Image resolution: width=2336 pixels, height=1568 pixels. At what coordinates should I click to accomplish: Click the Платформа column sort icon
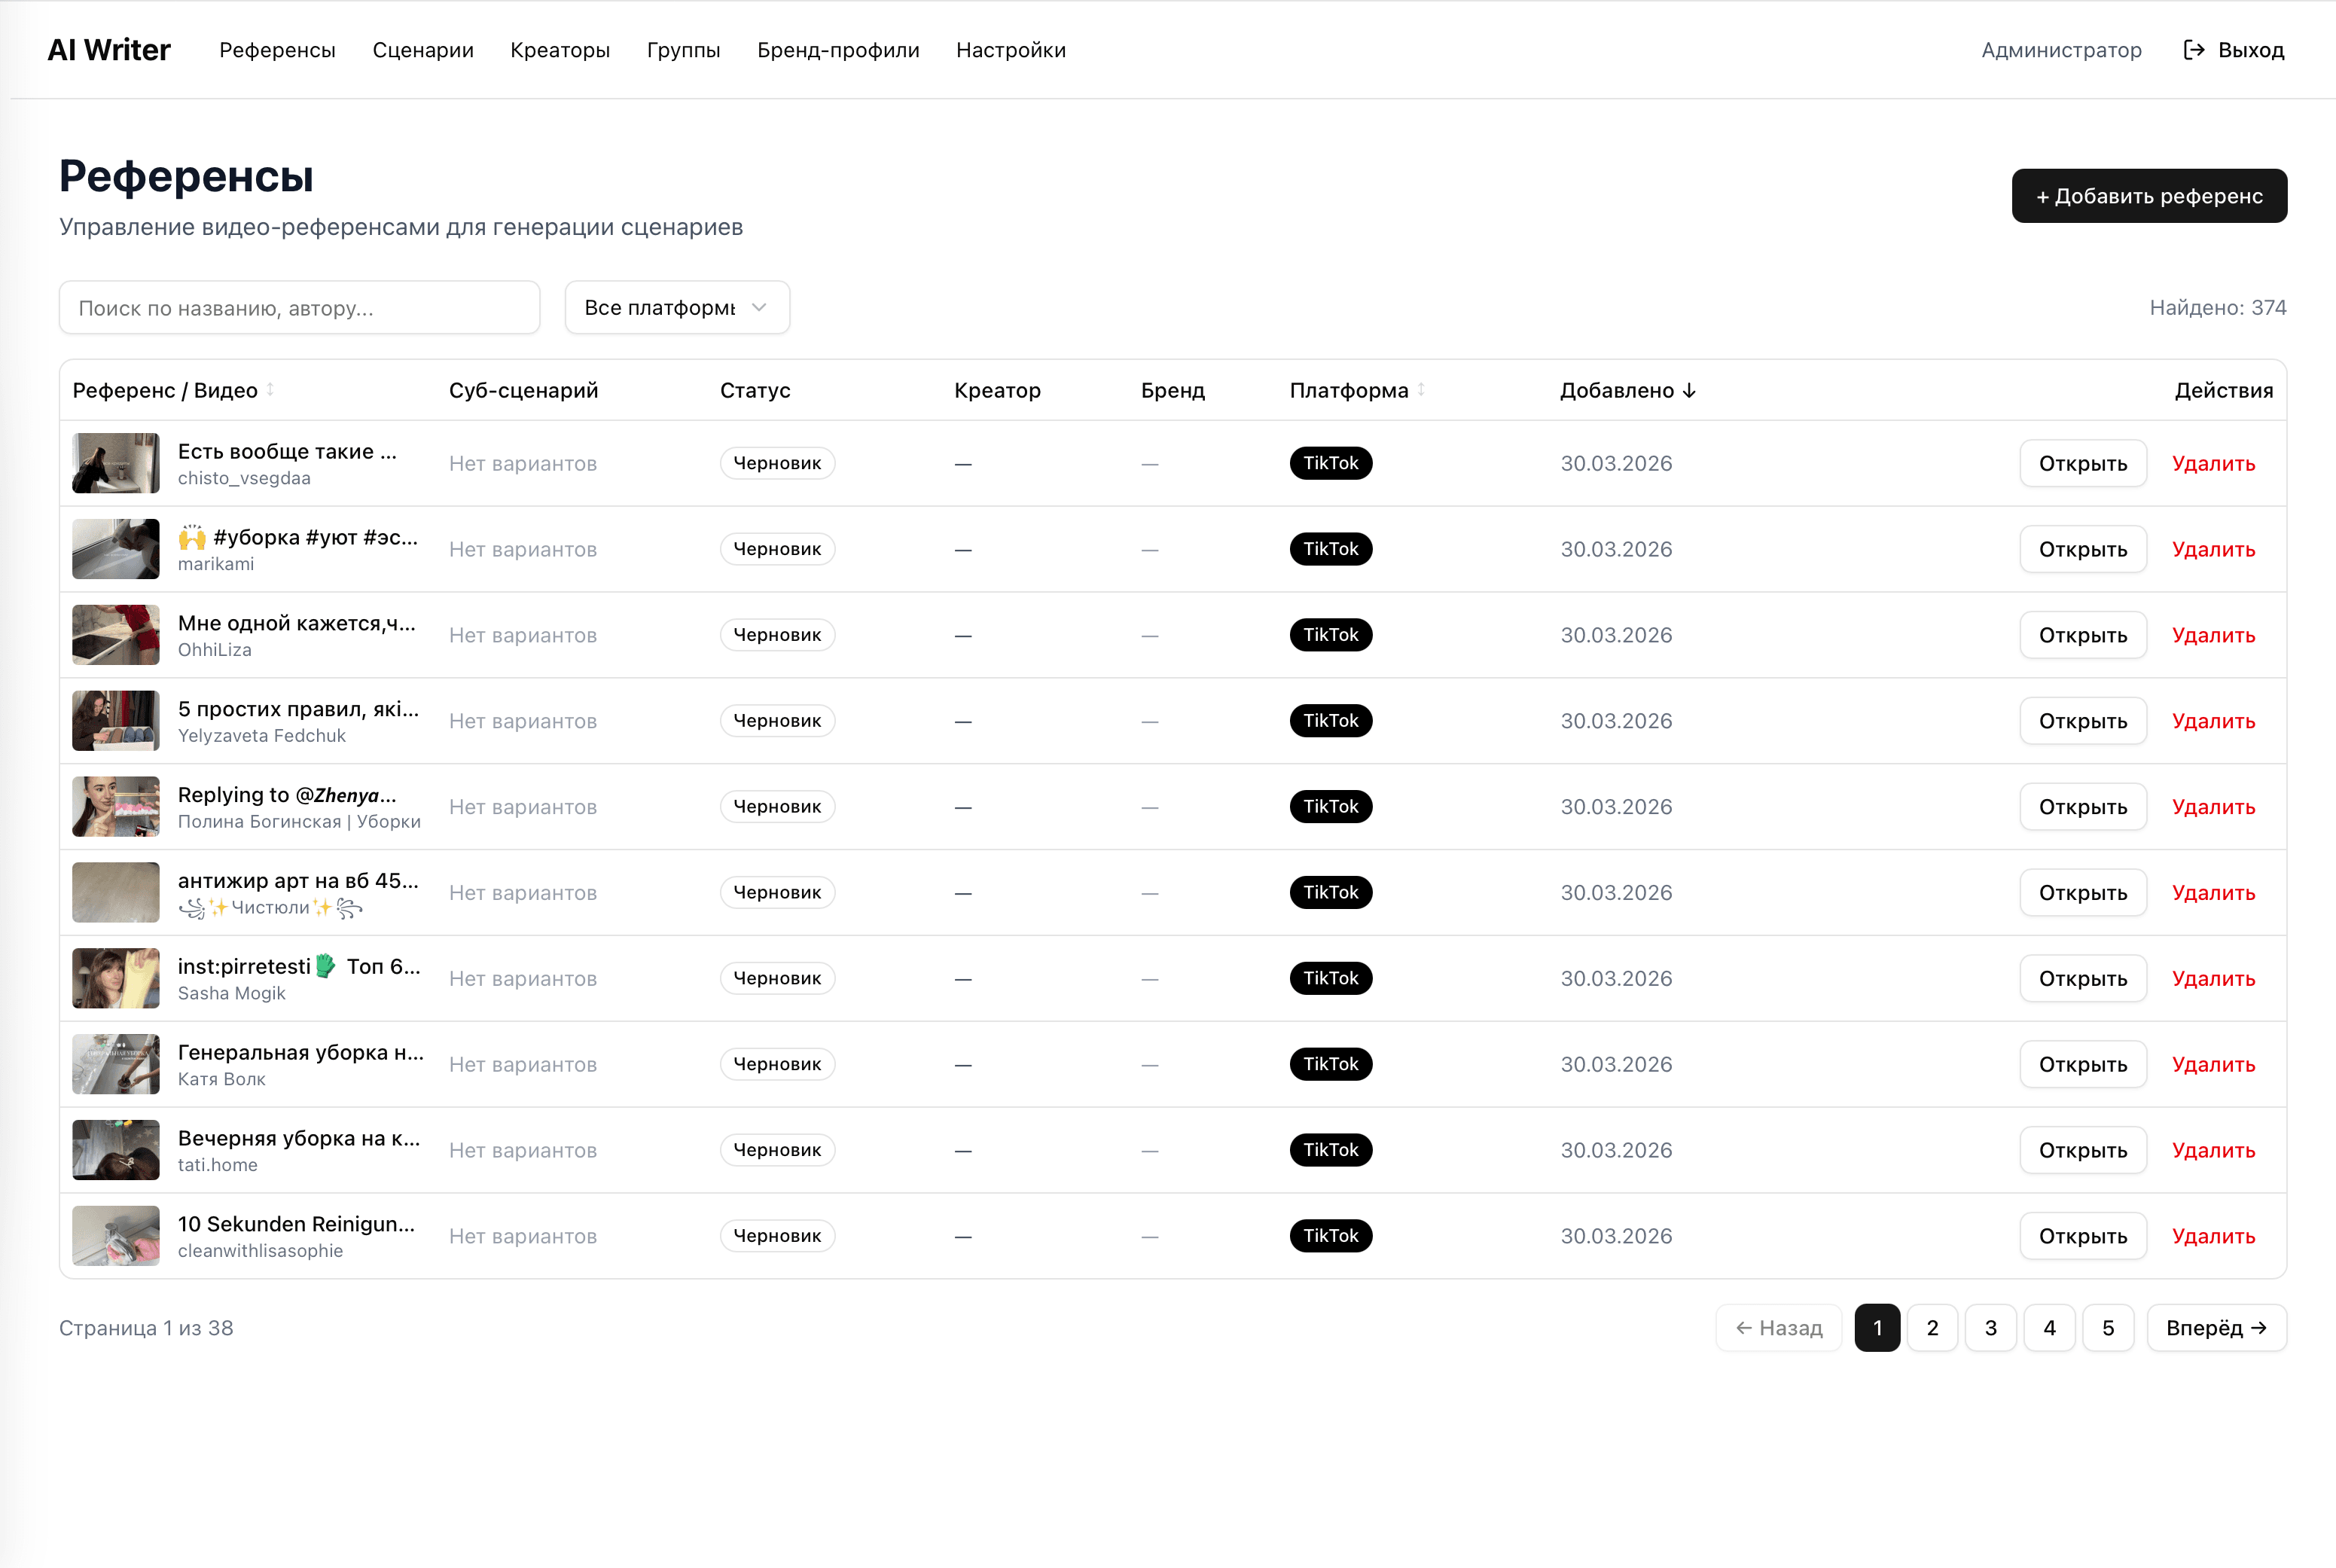click(x=1421, y=390)
